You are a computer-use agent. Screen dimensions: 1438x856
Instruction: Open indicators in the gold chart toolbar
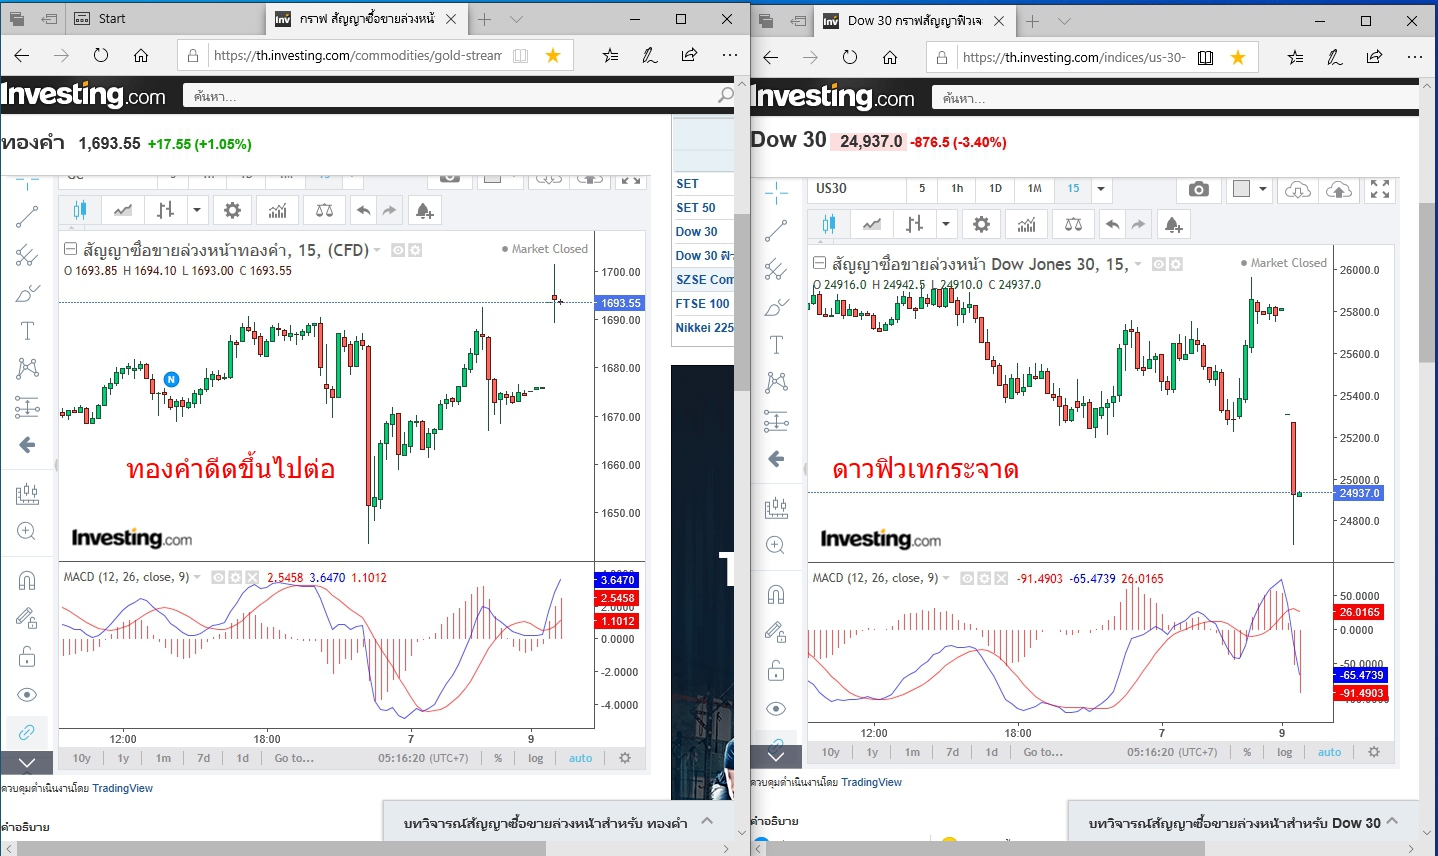click(x=278, y=210)
